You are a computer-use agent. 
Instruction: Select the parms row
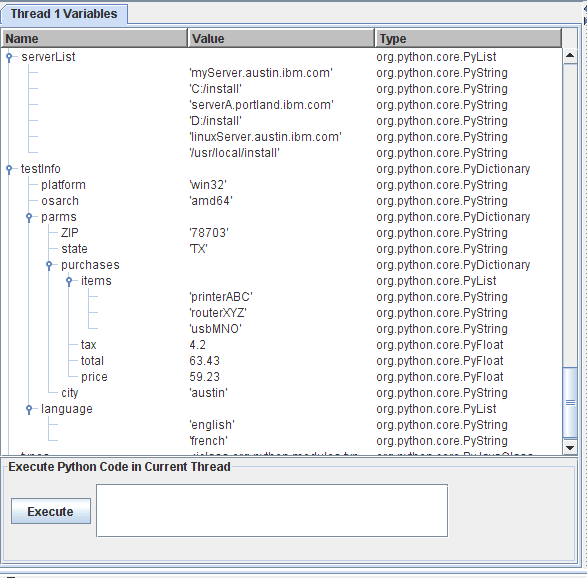282,217
